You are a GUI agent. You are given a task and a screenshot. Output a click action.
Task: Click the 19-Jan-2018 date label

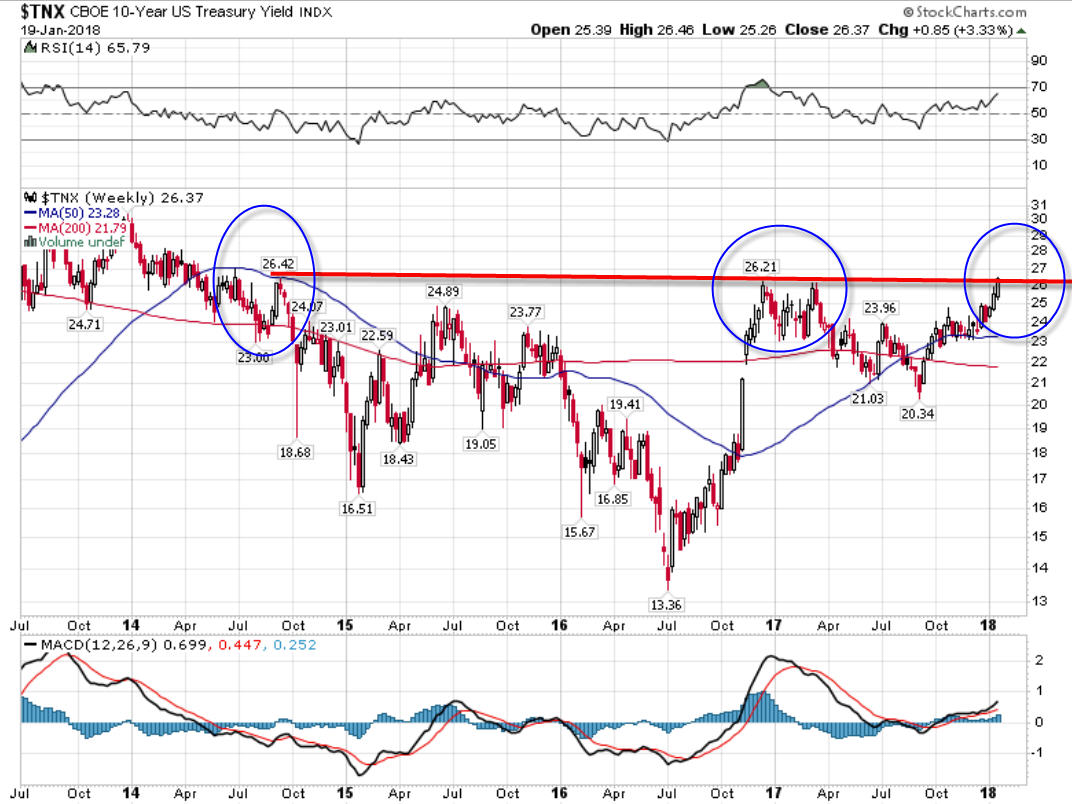(x=60, y=31)
